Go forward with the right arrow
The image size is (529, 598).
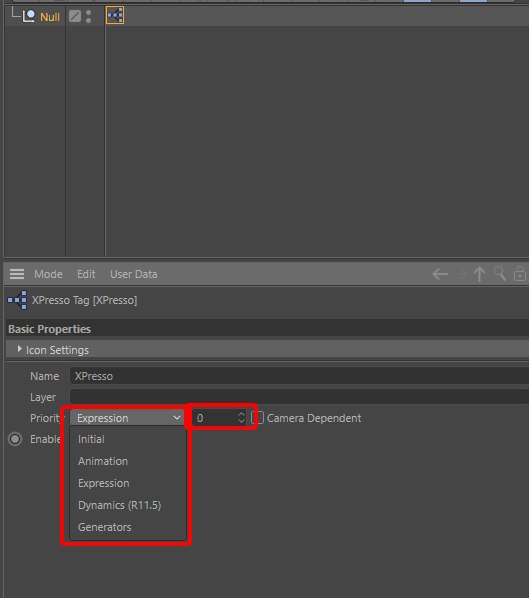(460, 274)
